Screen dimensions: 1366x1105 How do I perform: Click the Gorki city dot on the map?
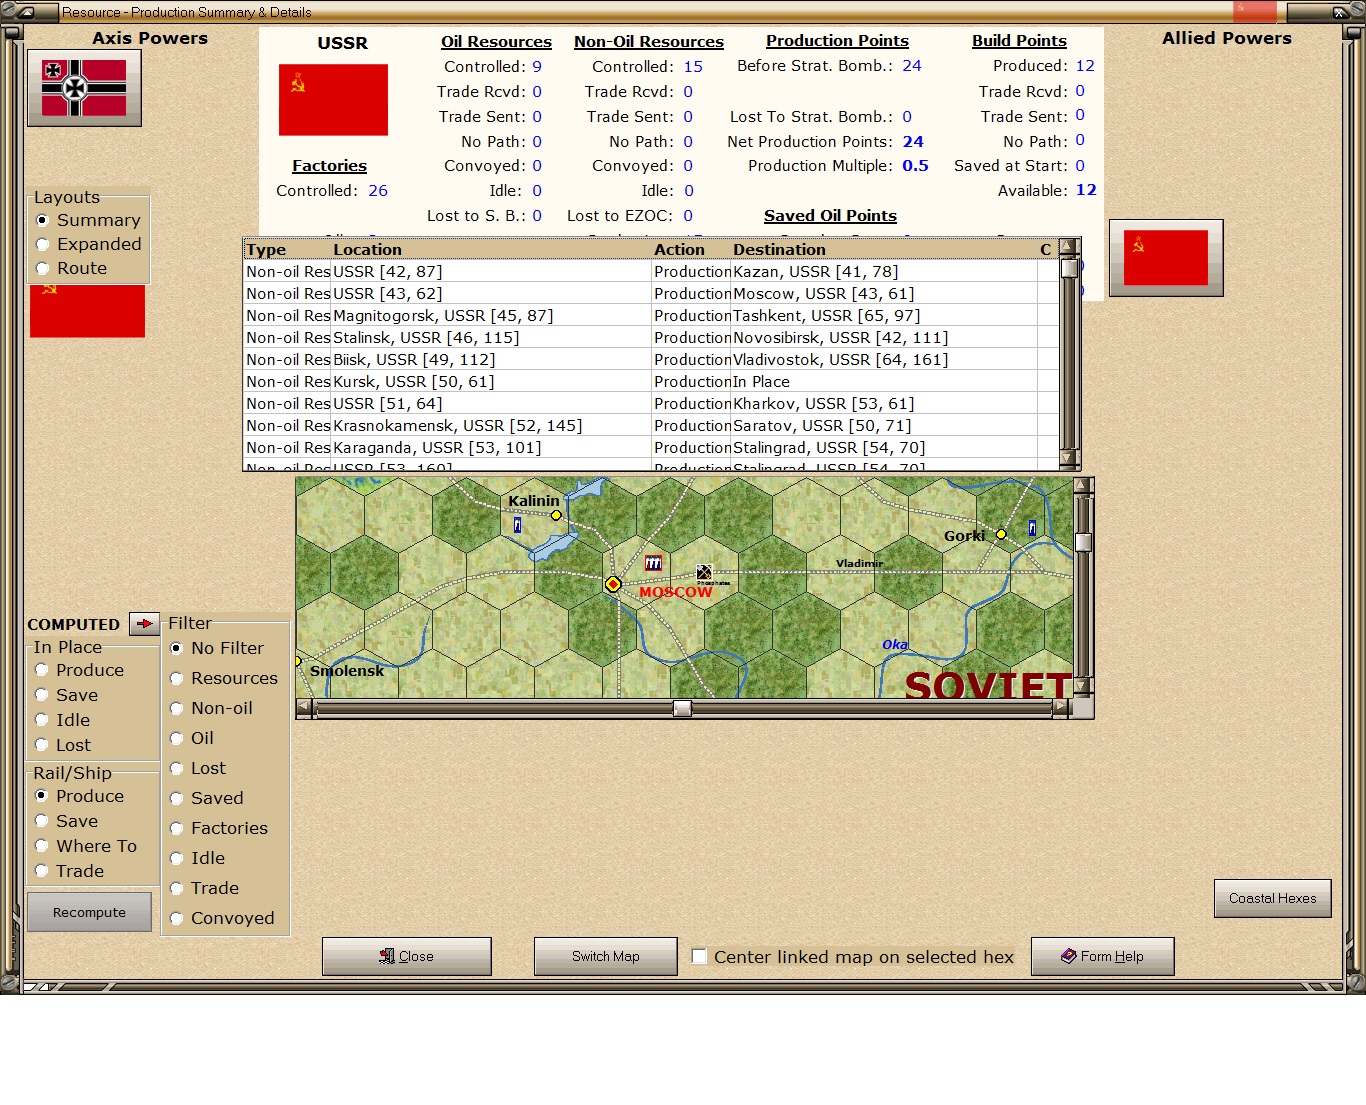[x=1001, y=534]
